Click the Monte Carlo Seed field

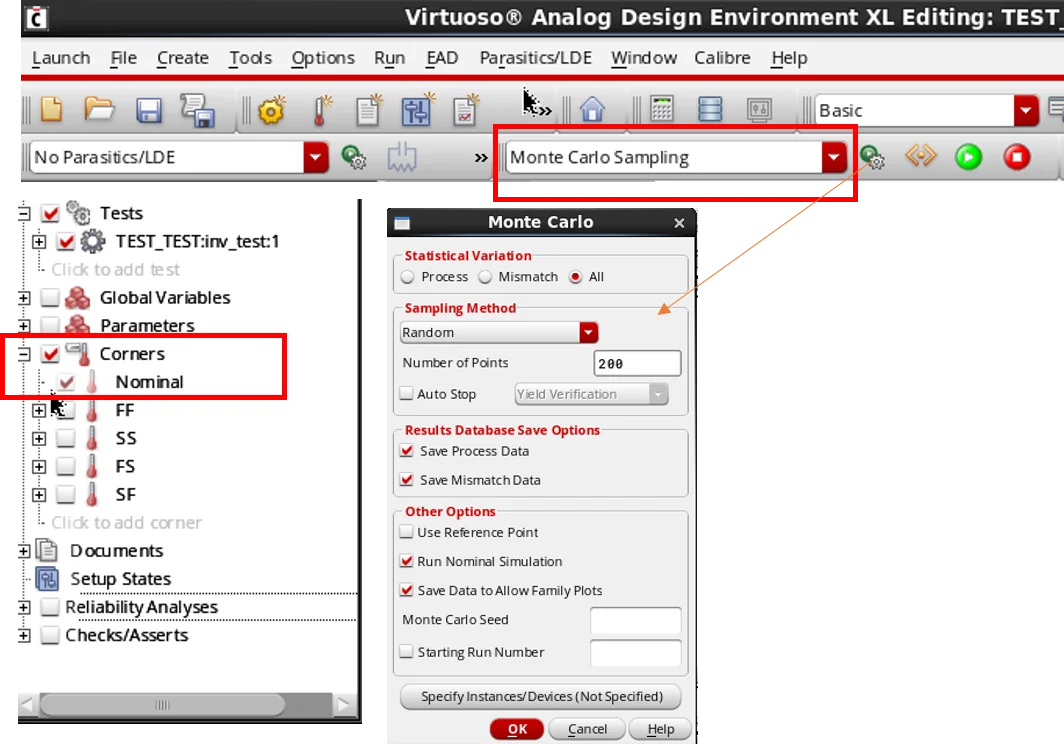tap(635, 620)
